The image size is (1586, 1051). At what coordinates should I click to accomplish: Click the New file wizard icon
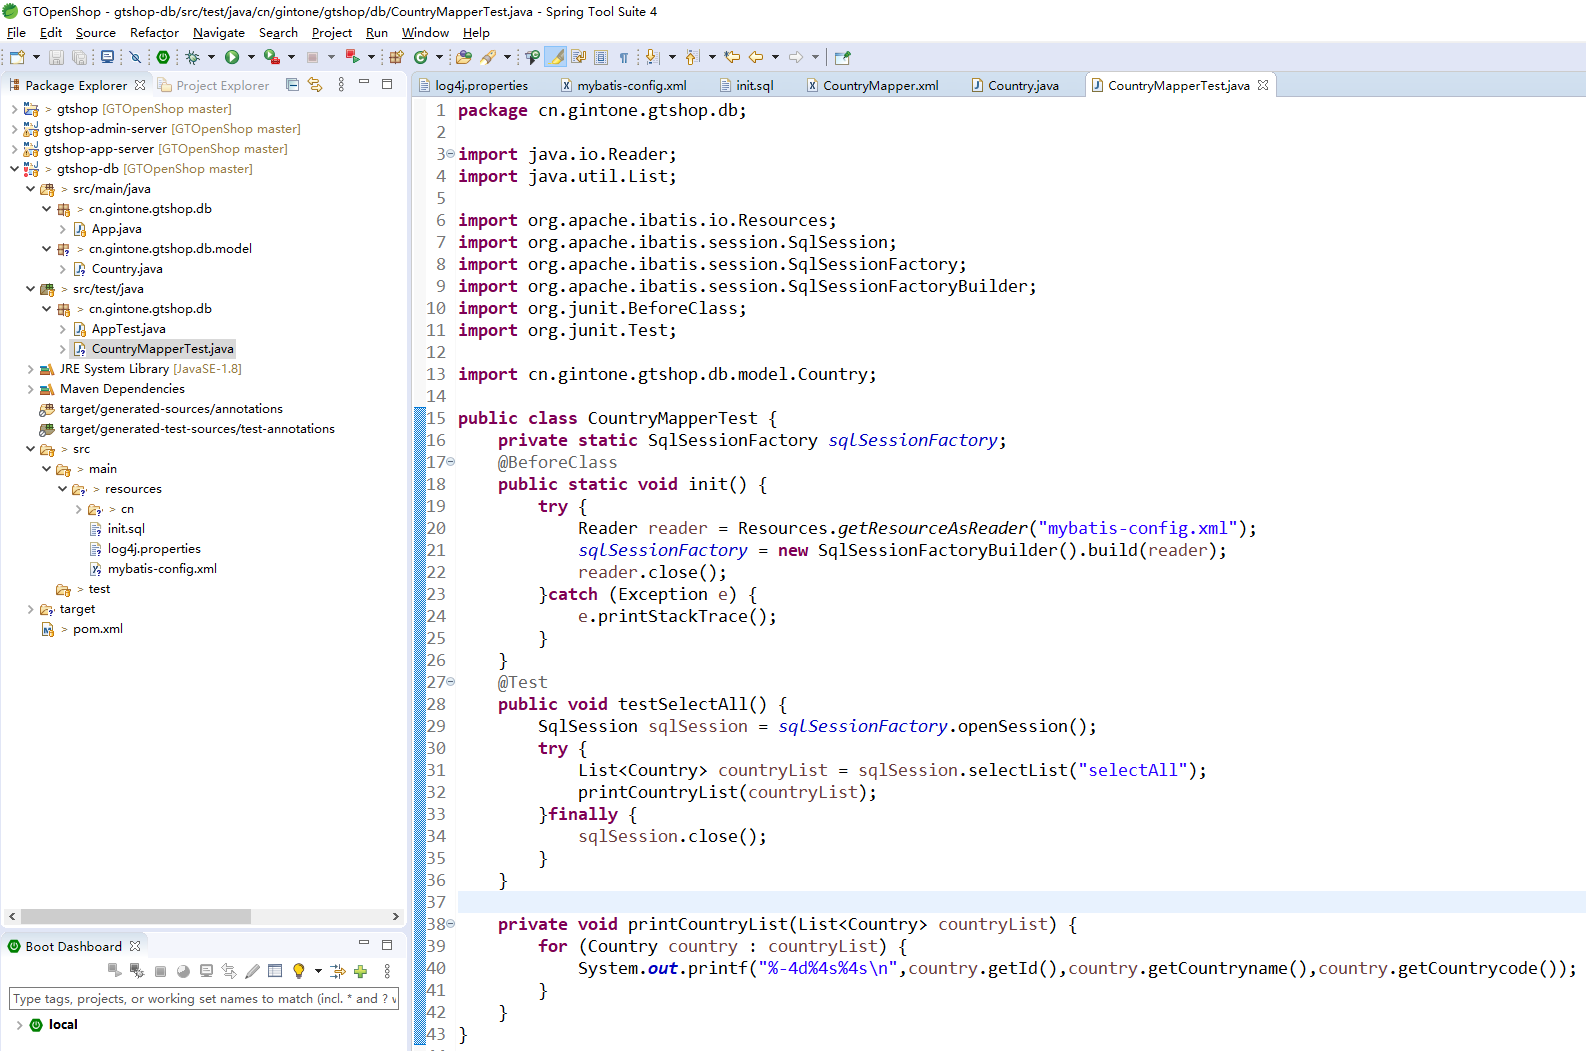tap(17, 57)
